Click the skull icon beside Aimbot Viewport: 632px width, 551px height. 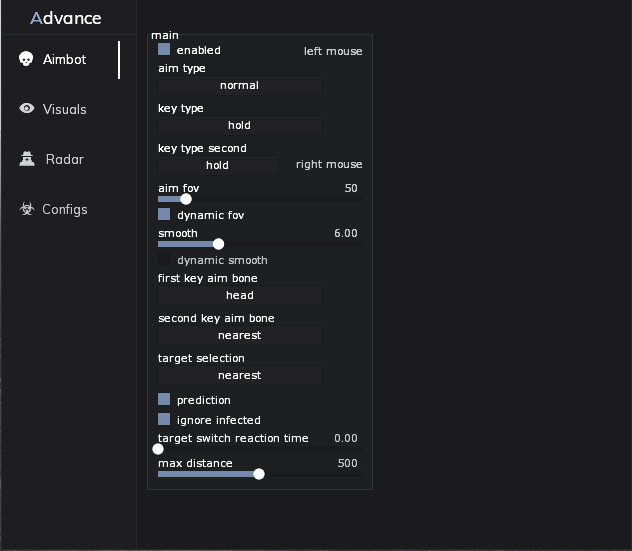[x=27, y=59]
